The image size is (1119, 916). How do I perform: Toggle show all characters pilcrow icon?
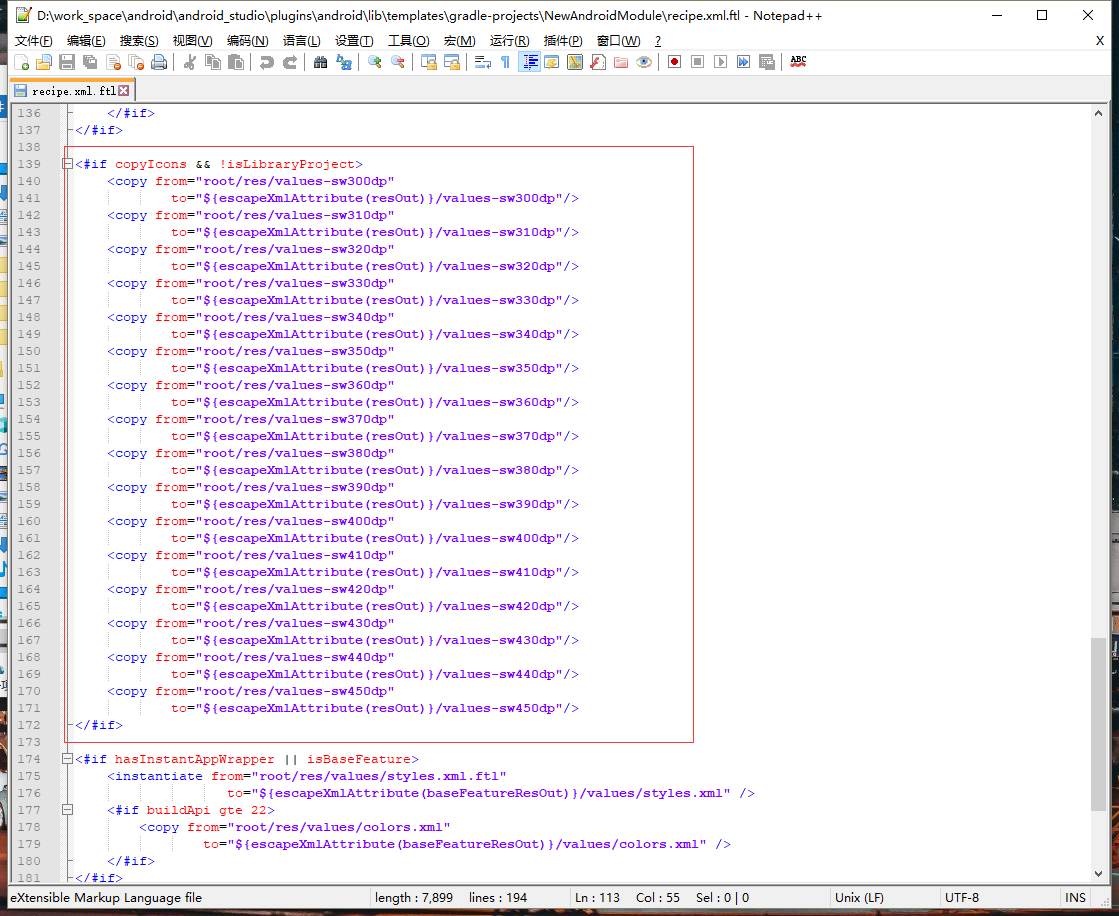(x=505, y=63)
